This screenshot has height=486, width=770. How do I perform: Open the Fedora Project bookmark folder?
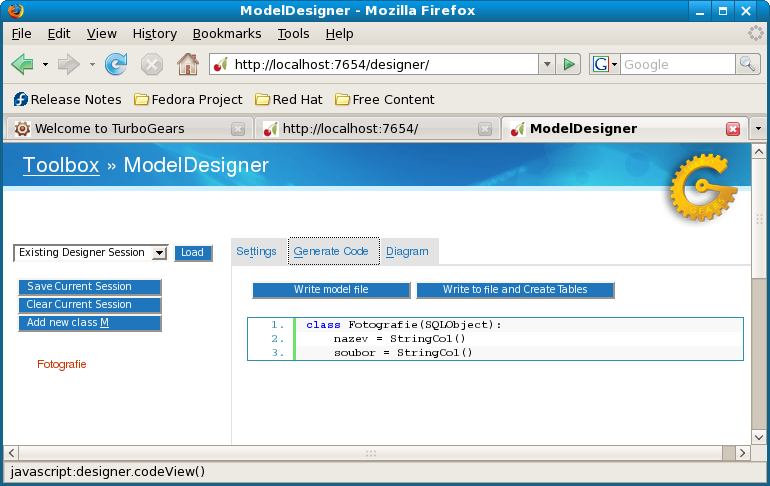pyautogui.click(x=188, y=100)
